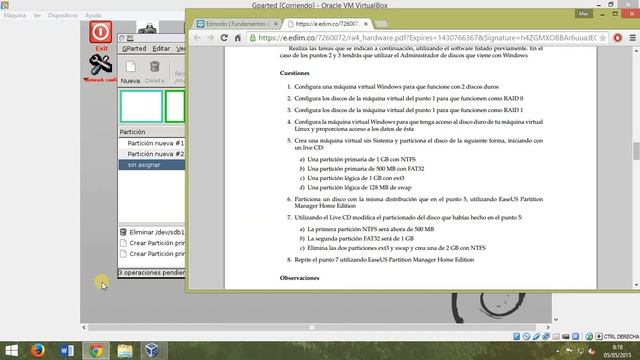Reload the PDF page in Chrome

224,38
